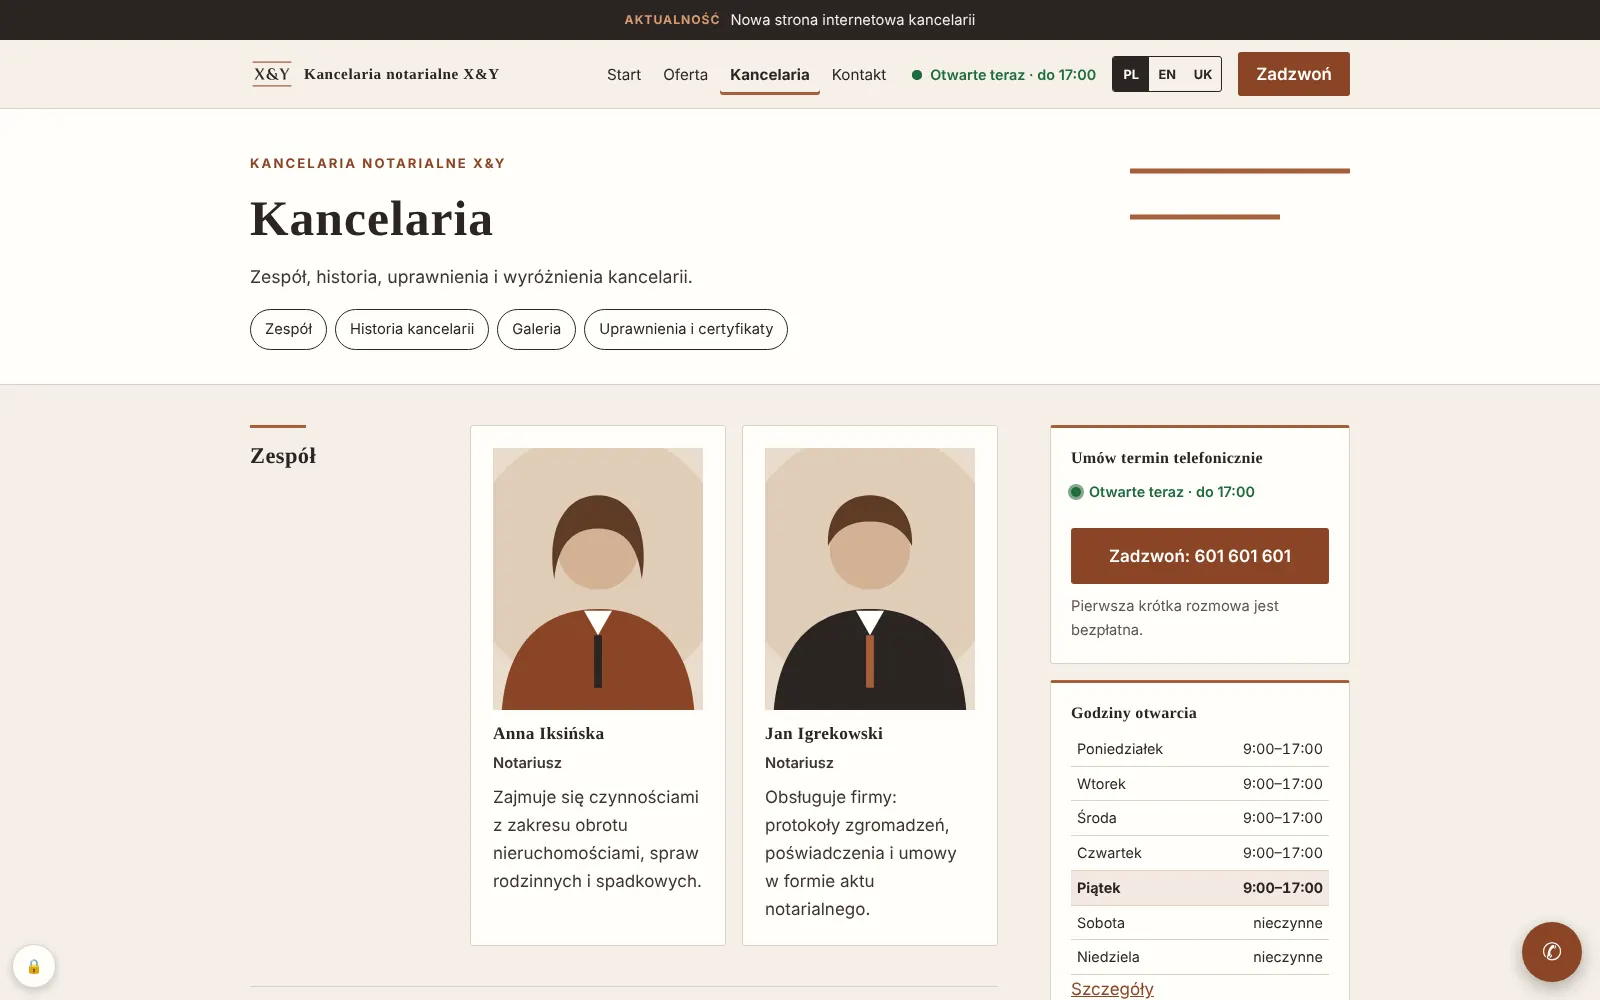Click Jan Igrekowski portrait image
The image size is (1600, 1000).
tap(870, 579)
